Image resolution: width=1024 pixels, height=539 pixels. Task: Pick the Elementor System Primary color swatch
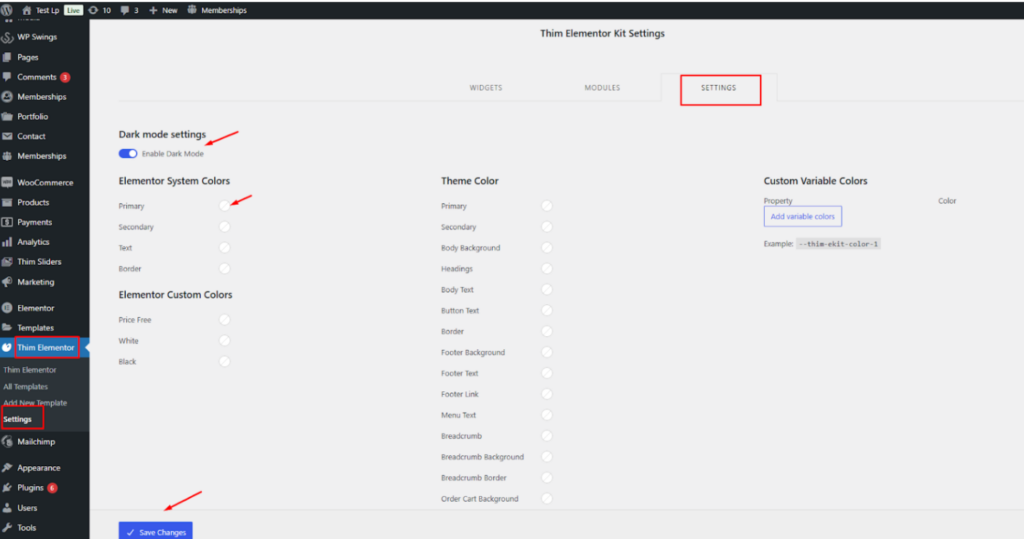click(225, 206)
